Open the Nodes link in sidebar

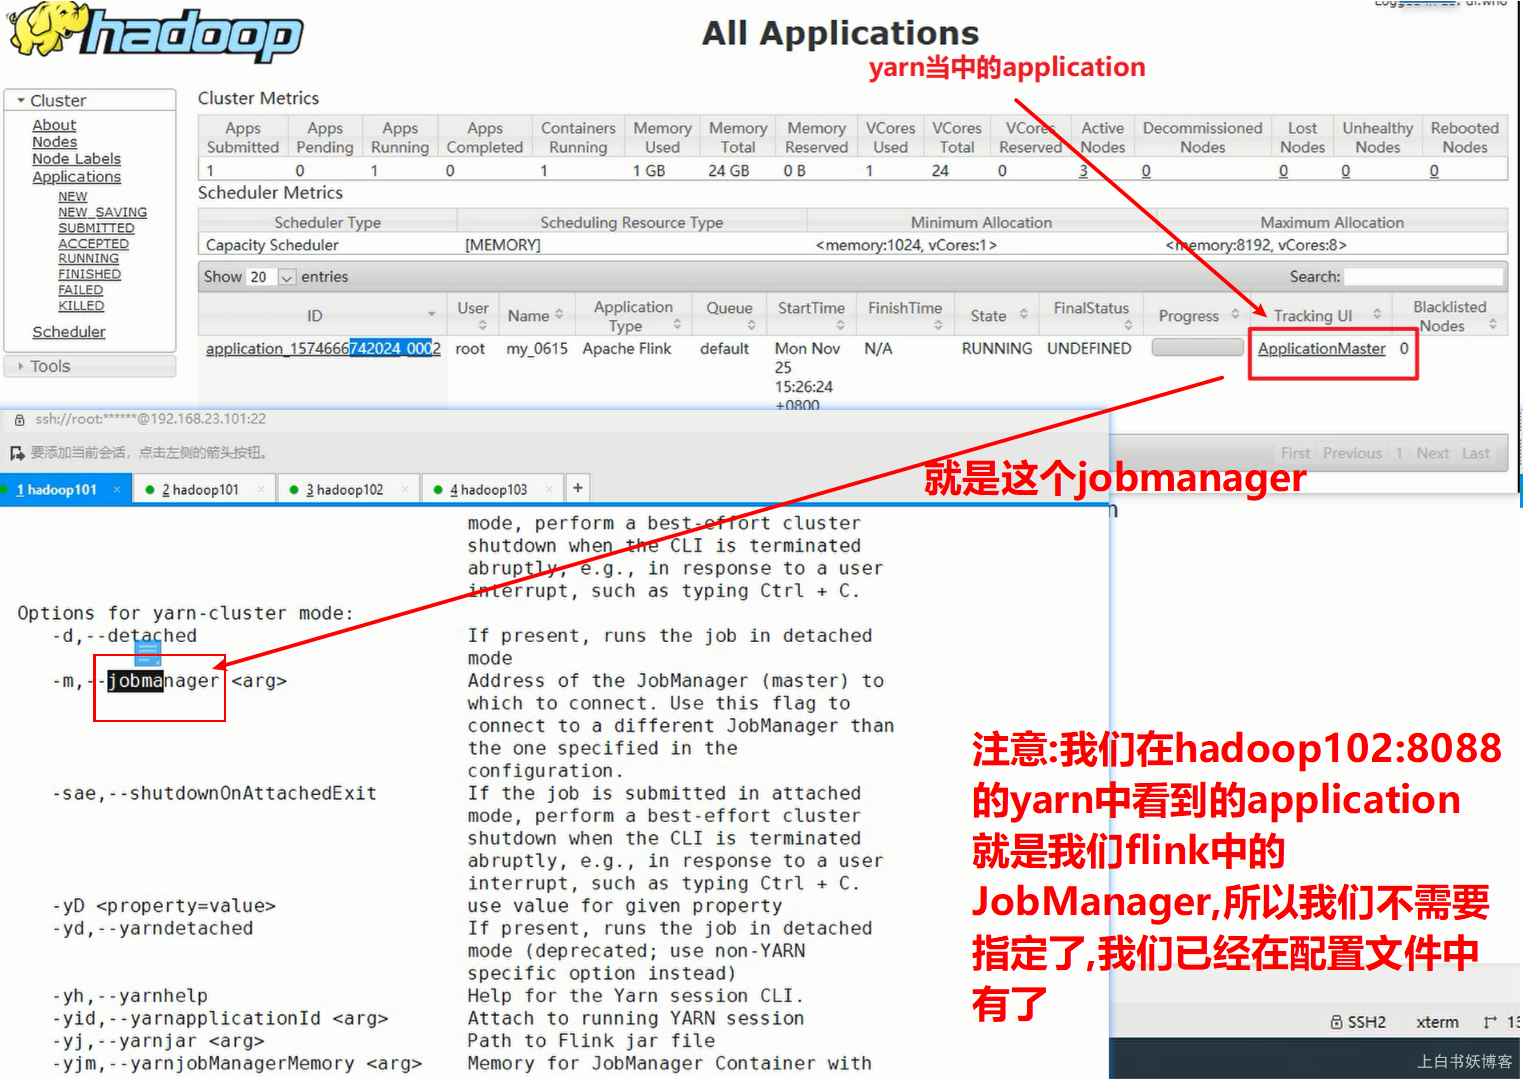[x=54, y=142]
